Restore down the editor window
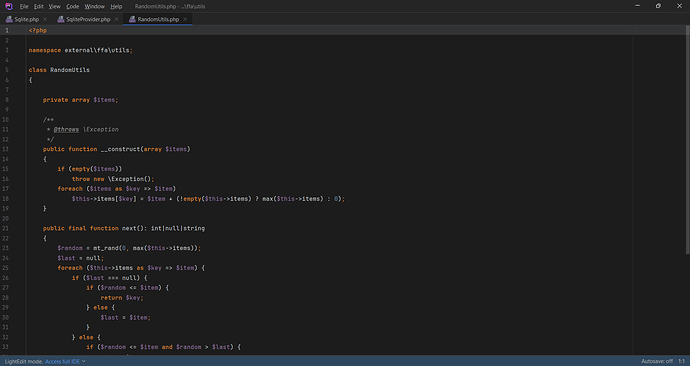 [658, 6]
